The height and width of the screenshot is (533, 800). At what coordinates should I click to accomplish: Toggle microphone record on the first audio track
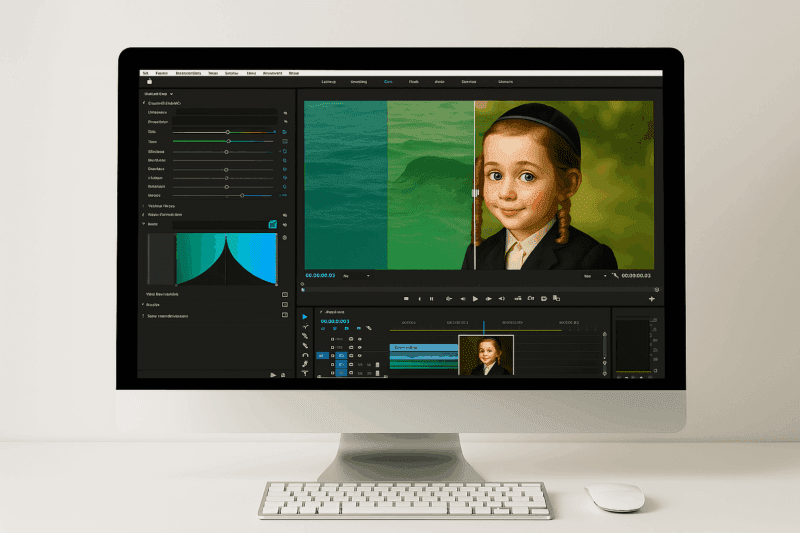378,365
